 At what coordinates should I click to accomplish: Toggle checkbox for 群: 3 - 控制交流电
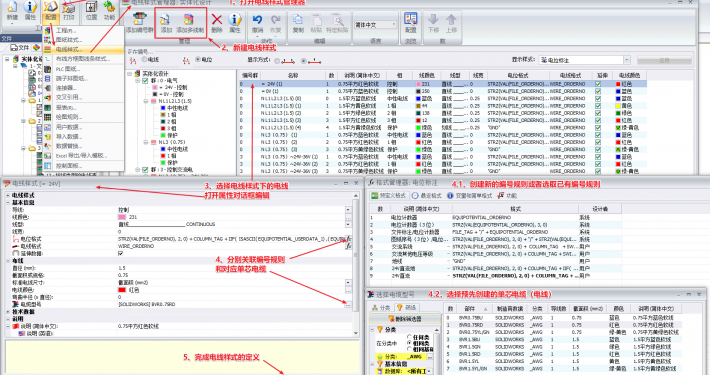145,169
